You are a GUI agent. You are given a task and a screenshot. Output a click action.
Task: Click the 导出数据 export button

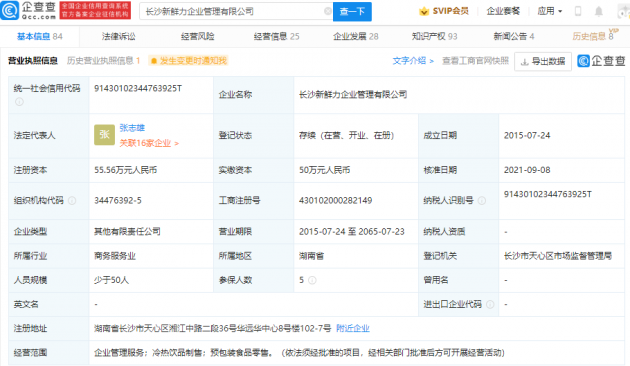click(x=543, y=61)
